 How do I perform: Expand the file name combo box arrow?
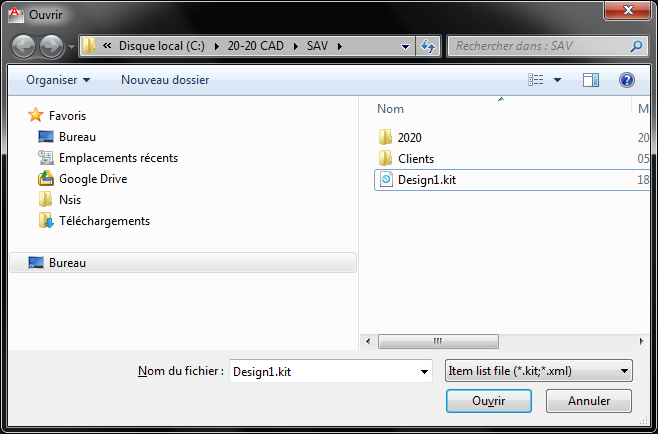tap(424, 371)
